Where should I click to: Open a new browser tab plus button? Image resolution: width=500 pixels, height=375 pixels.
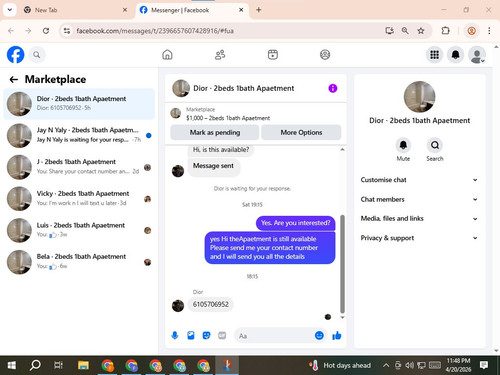pos(259,10)
